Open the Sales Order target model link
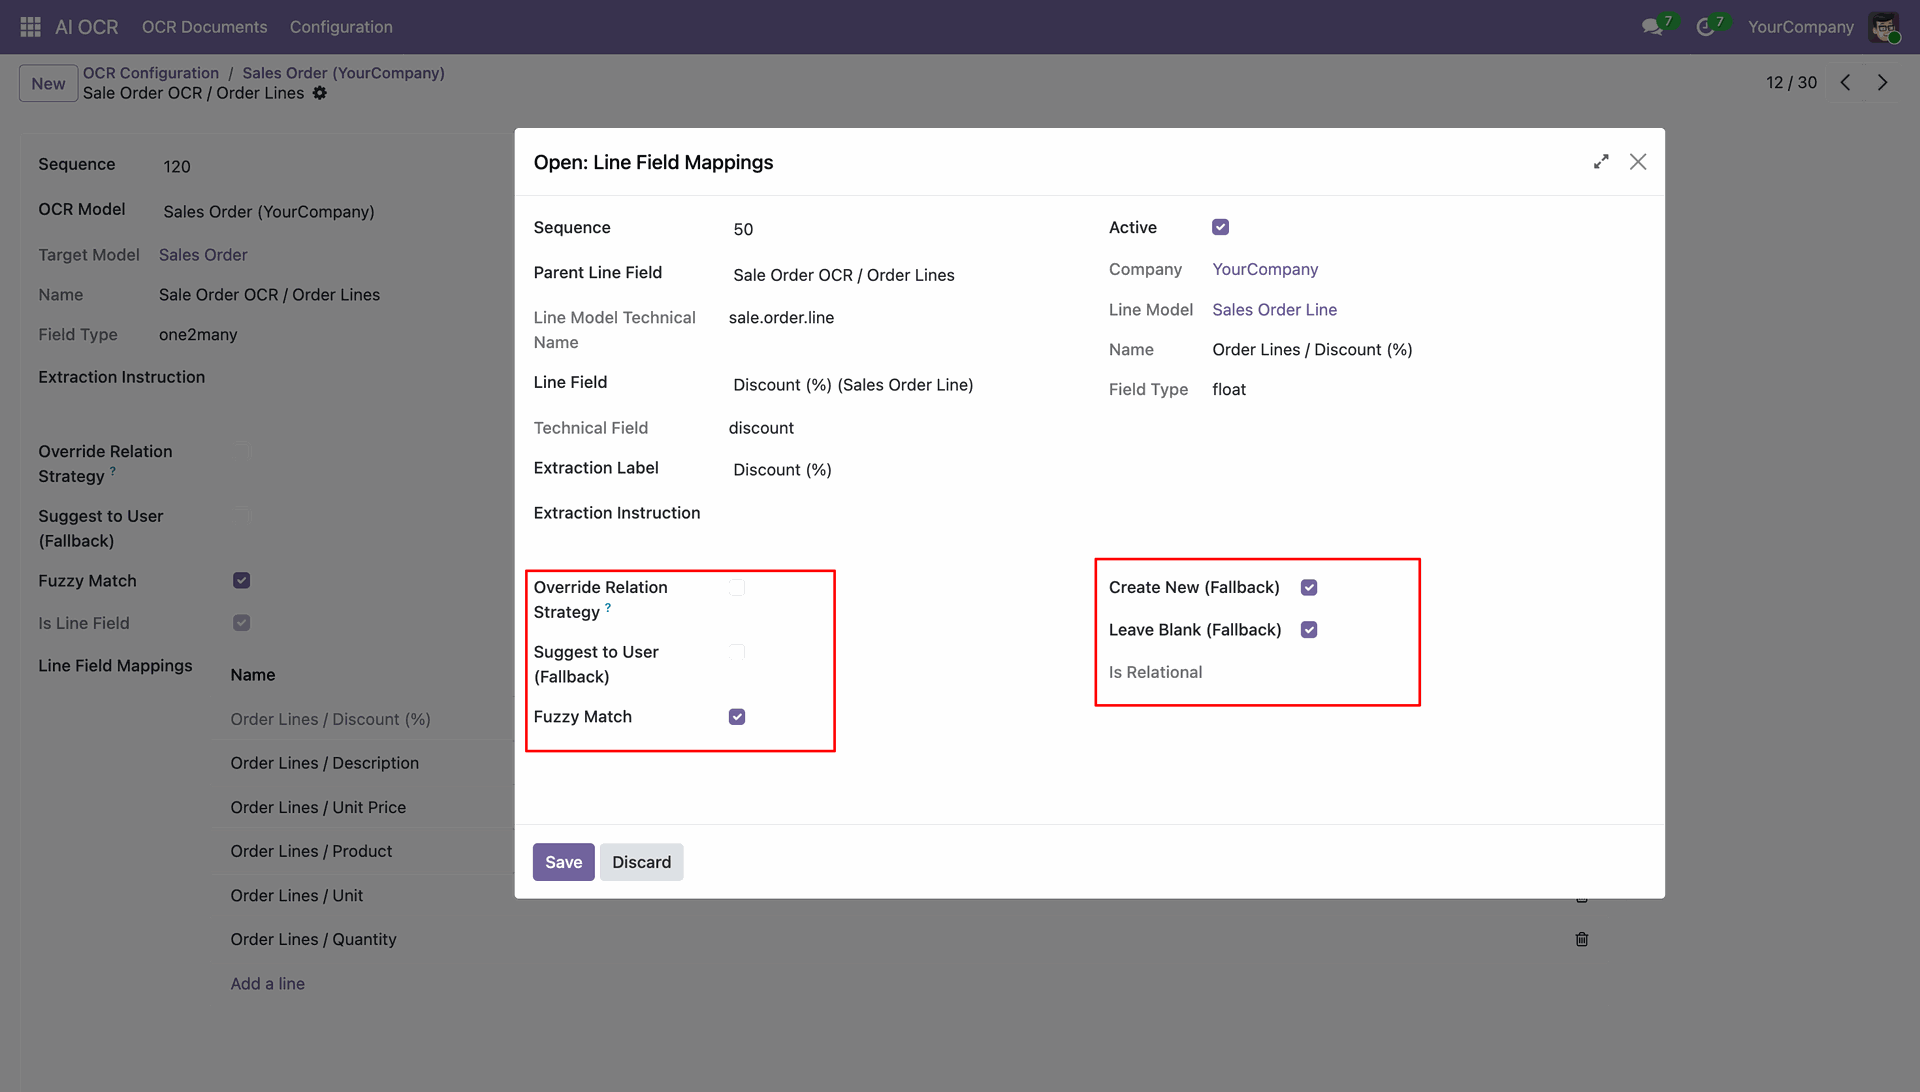Image resolution: width=1920 pixels, height=1092 pixels. [x=203, y=255]
